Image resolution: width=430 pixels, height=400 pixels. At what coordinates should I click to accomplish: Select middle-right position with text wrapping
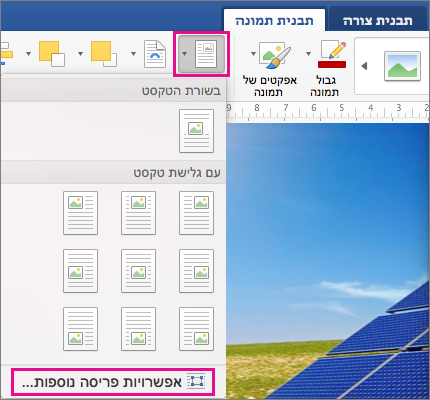point(196,271)
